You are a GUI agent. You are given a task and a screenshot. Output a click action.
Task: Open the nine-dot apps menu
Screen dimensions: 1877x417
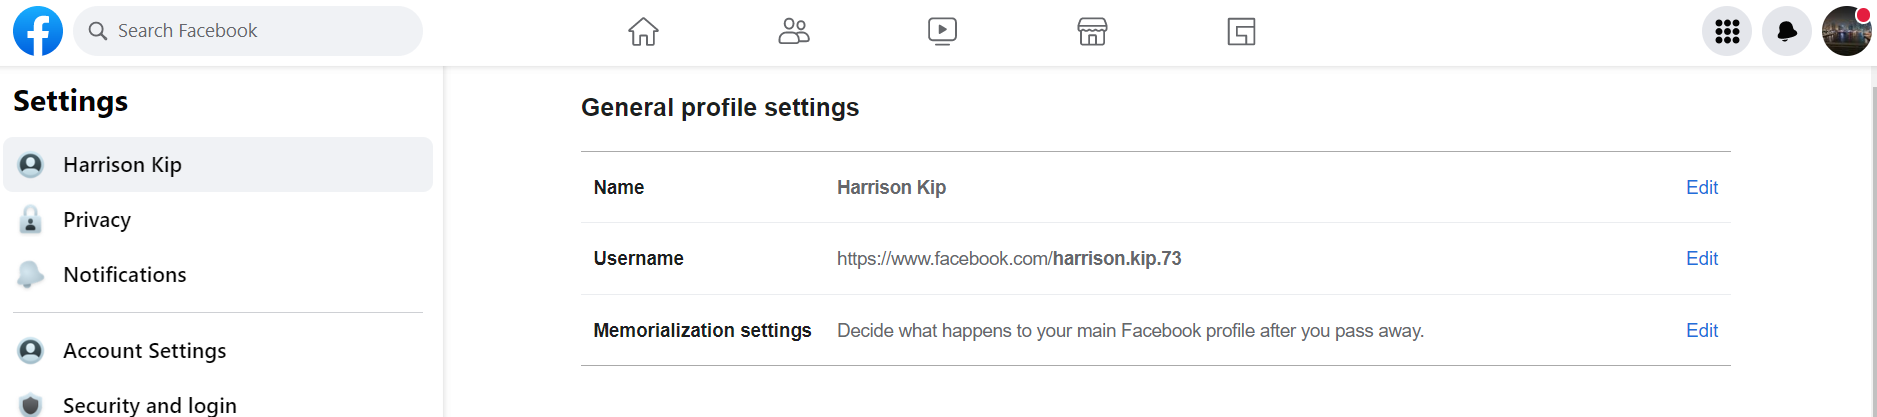(x=1727, y=32)
